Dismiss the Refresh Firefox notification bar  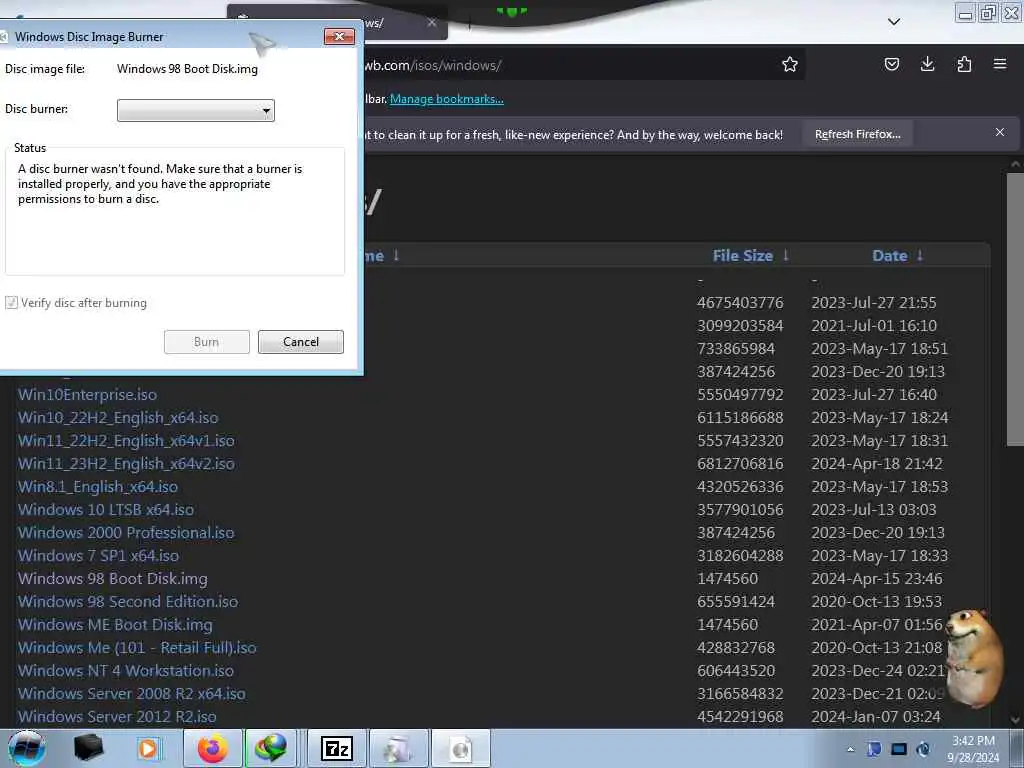tap(1000, 132)
